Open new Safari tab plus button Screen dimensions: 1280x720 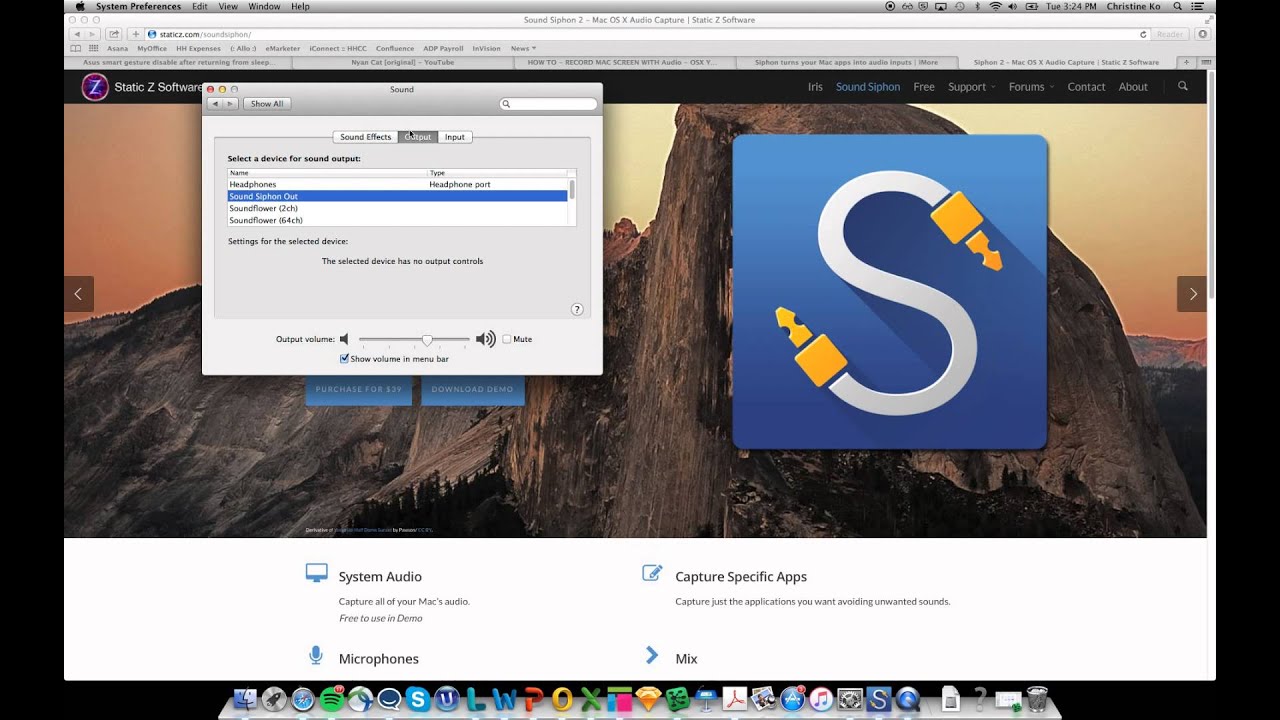(1187, 62)
